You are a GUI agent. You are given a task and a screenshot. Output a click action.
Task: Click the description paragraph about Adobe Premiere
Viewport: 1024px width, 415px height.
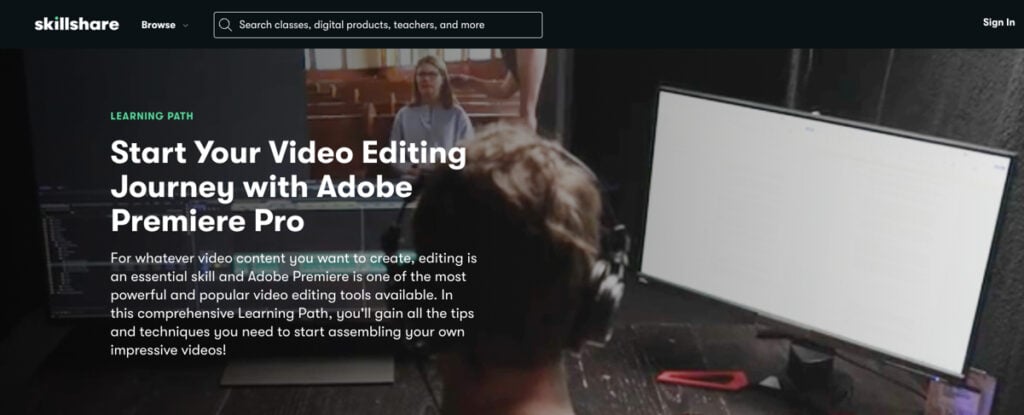(293, 304)
